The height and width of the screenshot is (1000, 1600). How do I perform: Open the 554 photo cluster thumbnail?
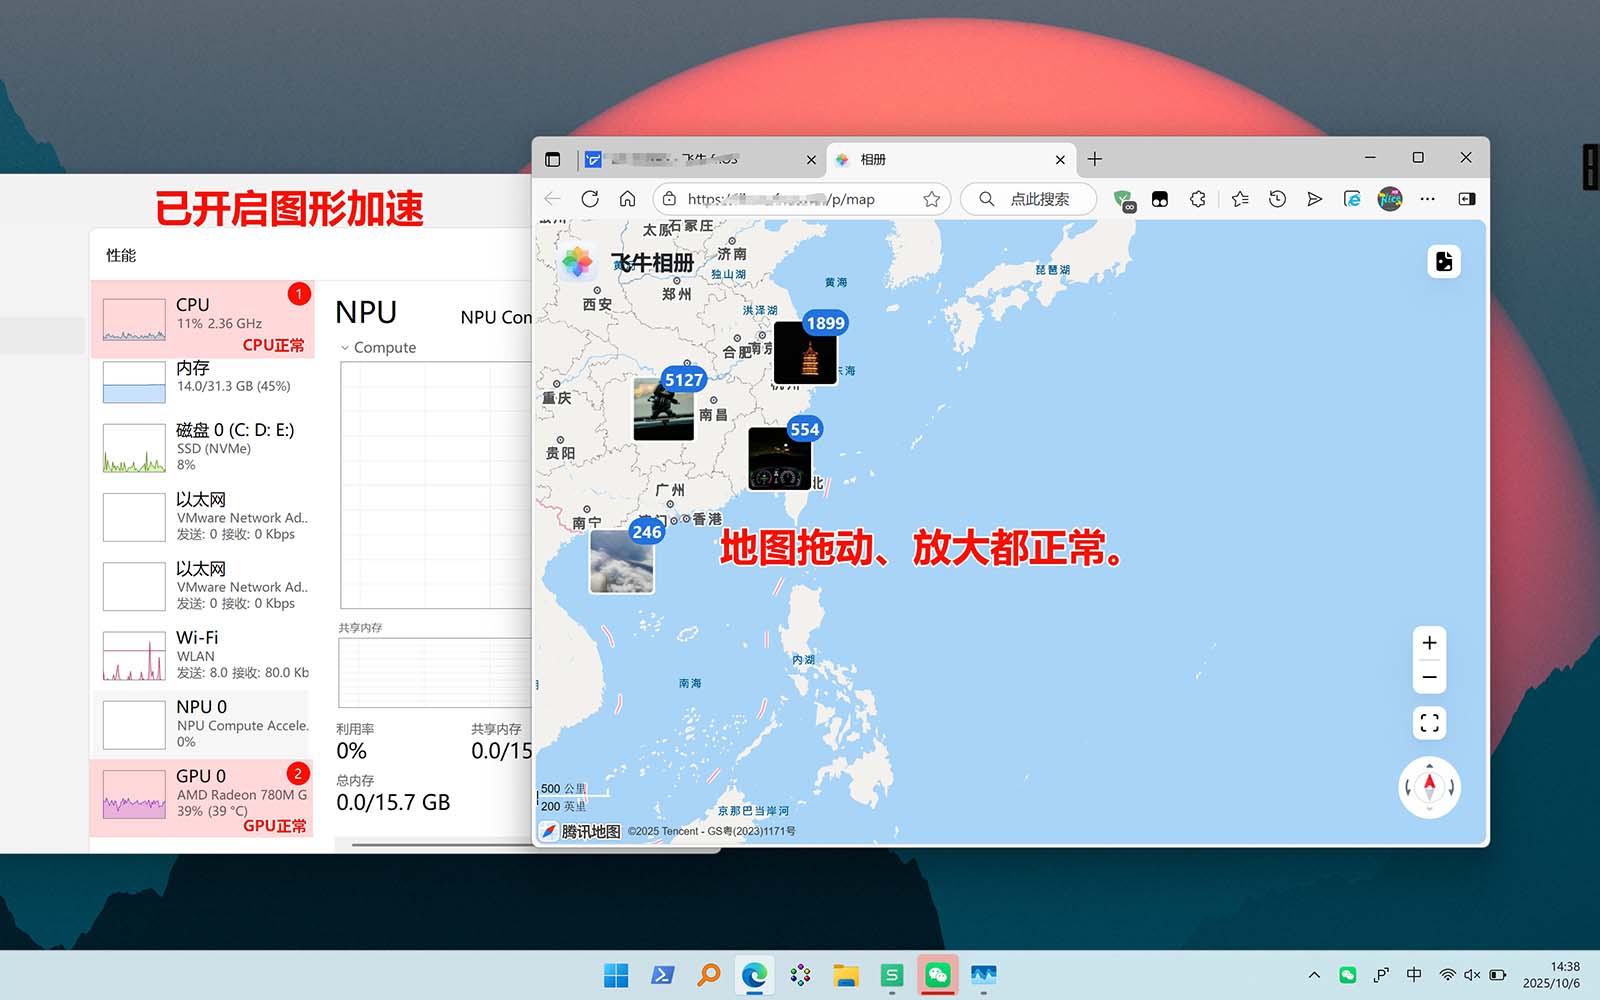780,459
